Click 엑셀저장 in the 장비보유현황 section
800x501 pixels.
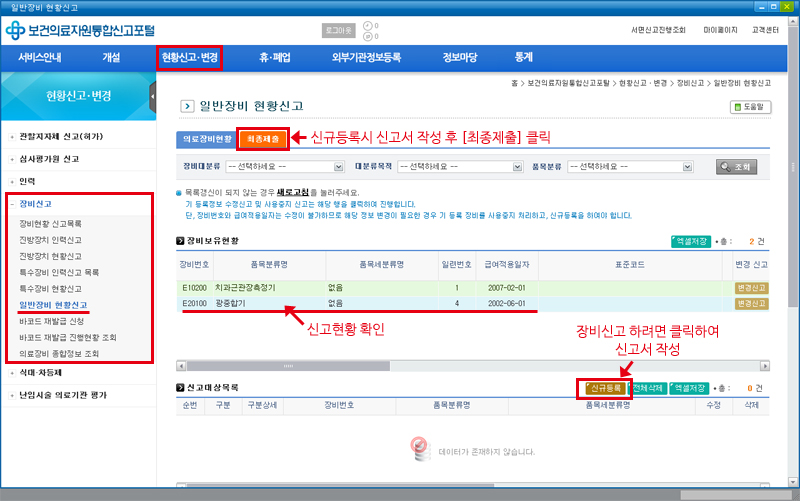pos(691,241)
